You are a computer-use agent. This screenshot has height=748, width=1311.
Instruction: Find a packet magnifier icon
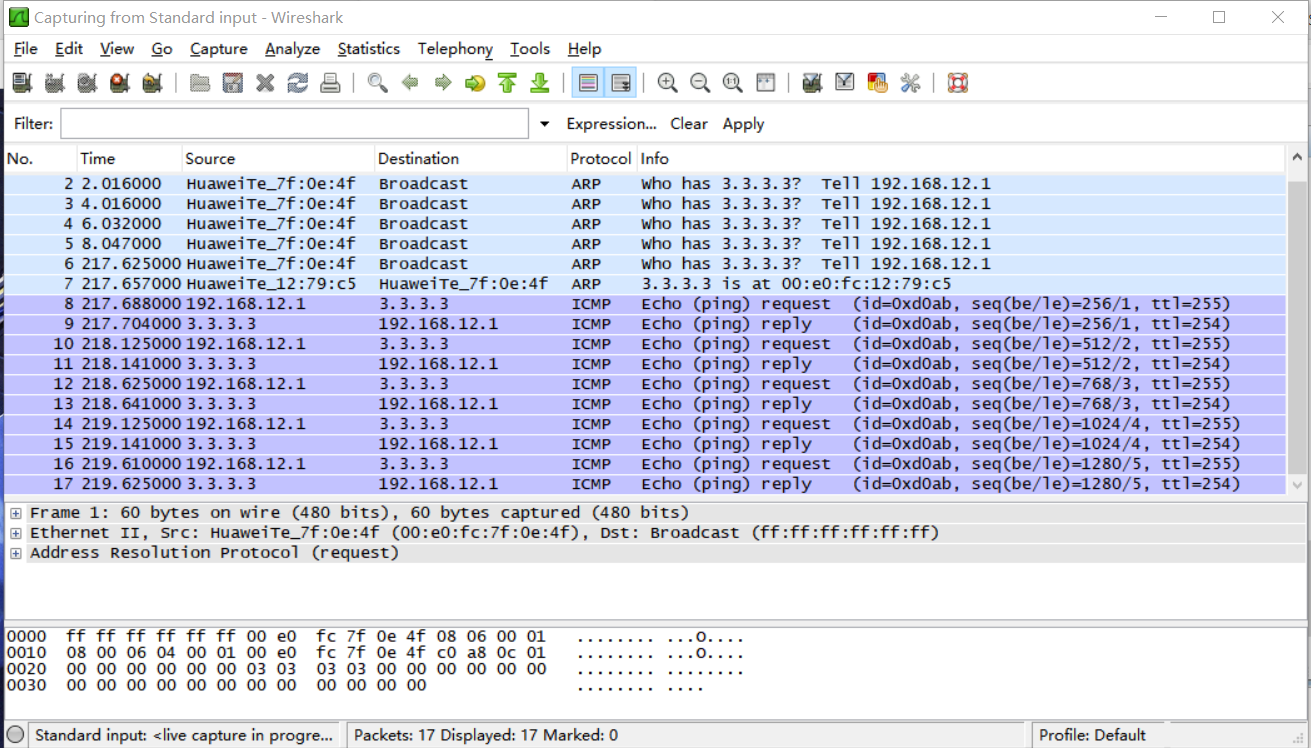(x=377, y=83)
